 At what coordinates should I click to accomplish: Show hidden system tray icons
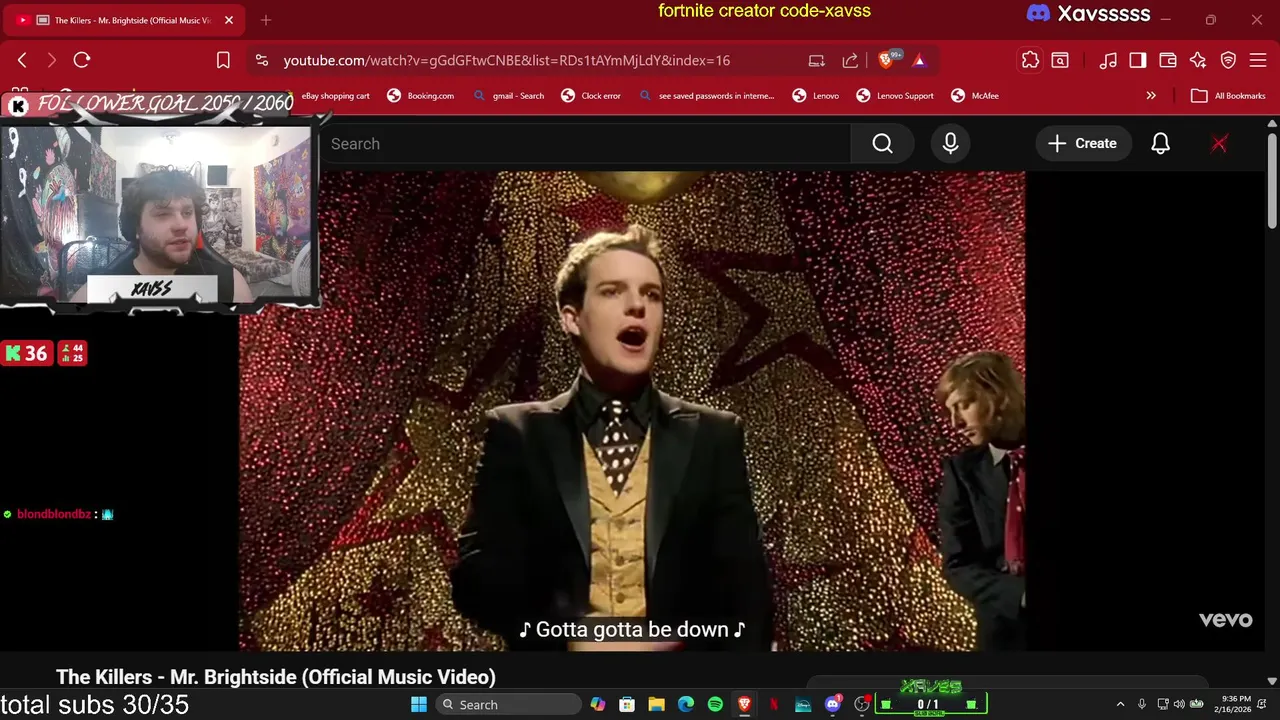(x=1120, y=704)
